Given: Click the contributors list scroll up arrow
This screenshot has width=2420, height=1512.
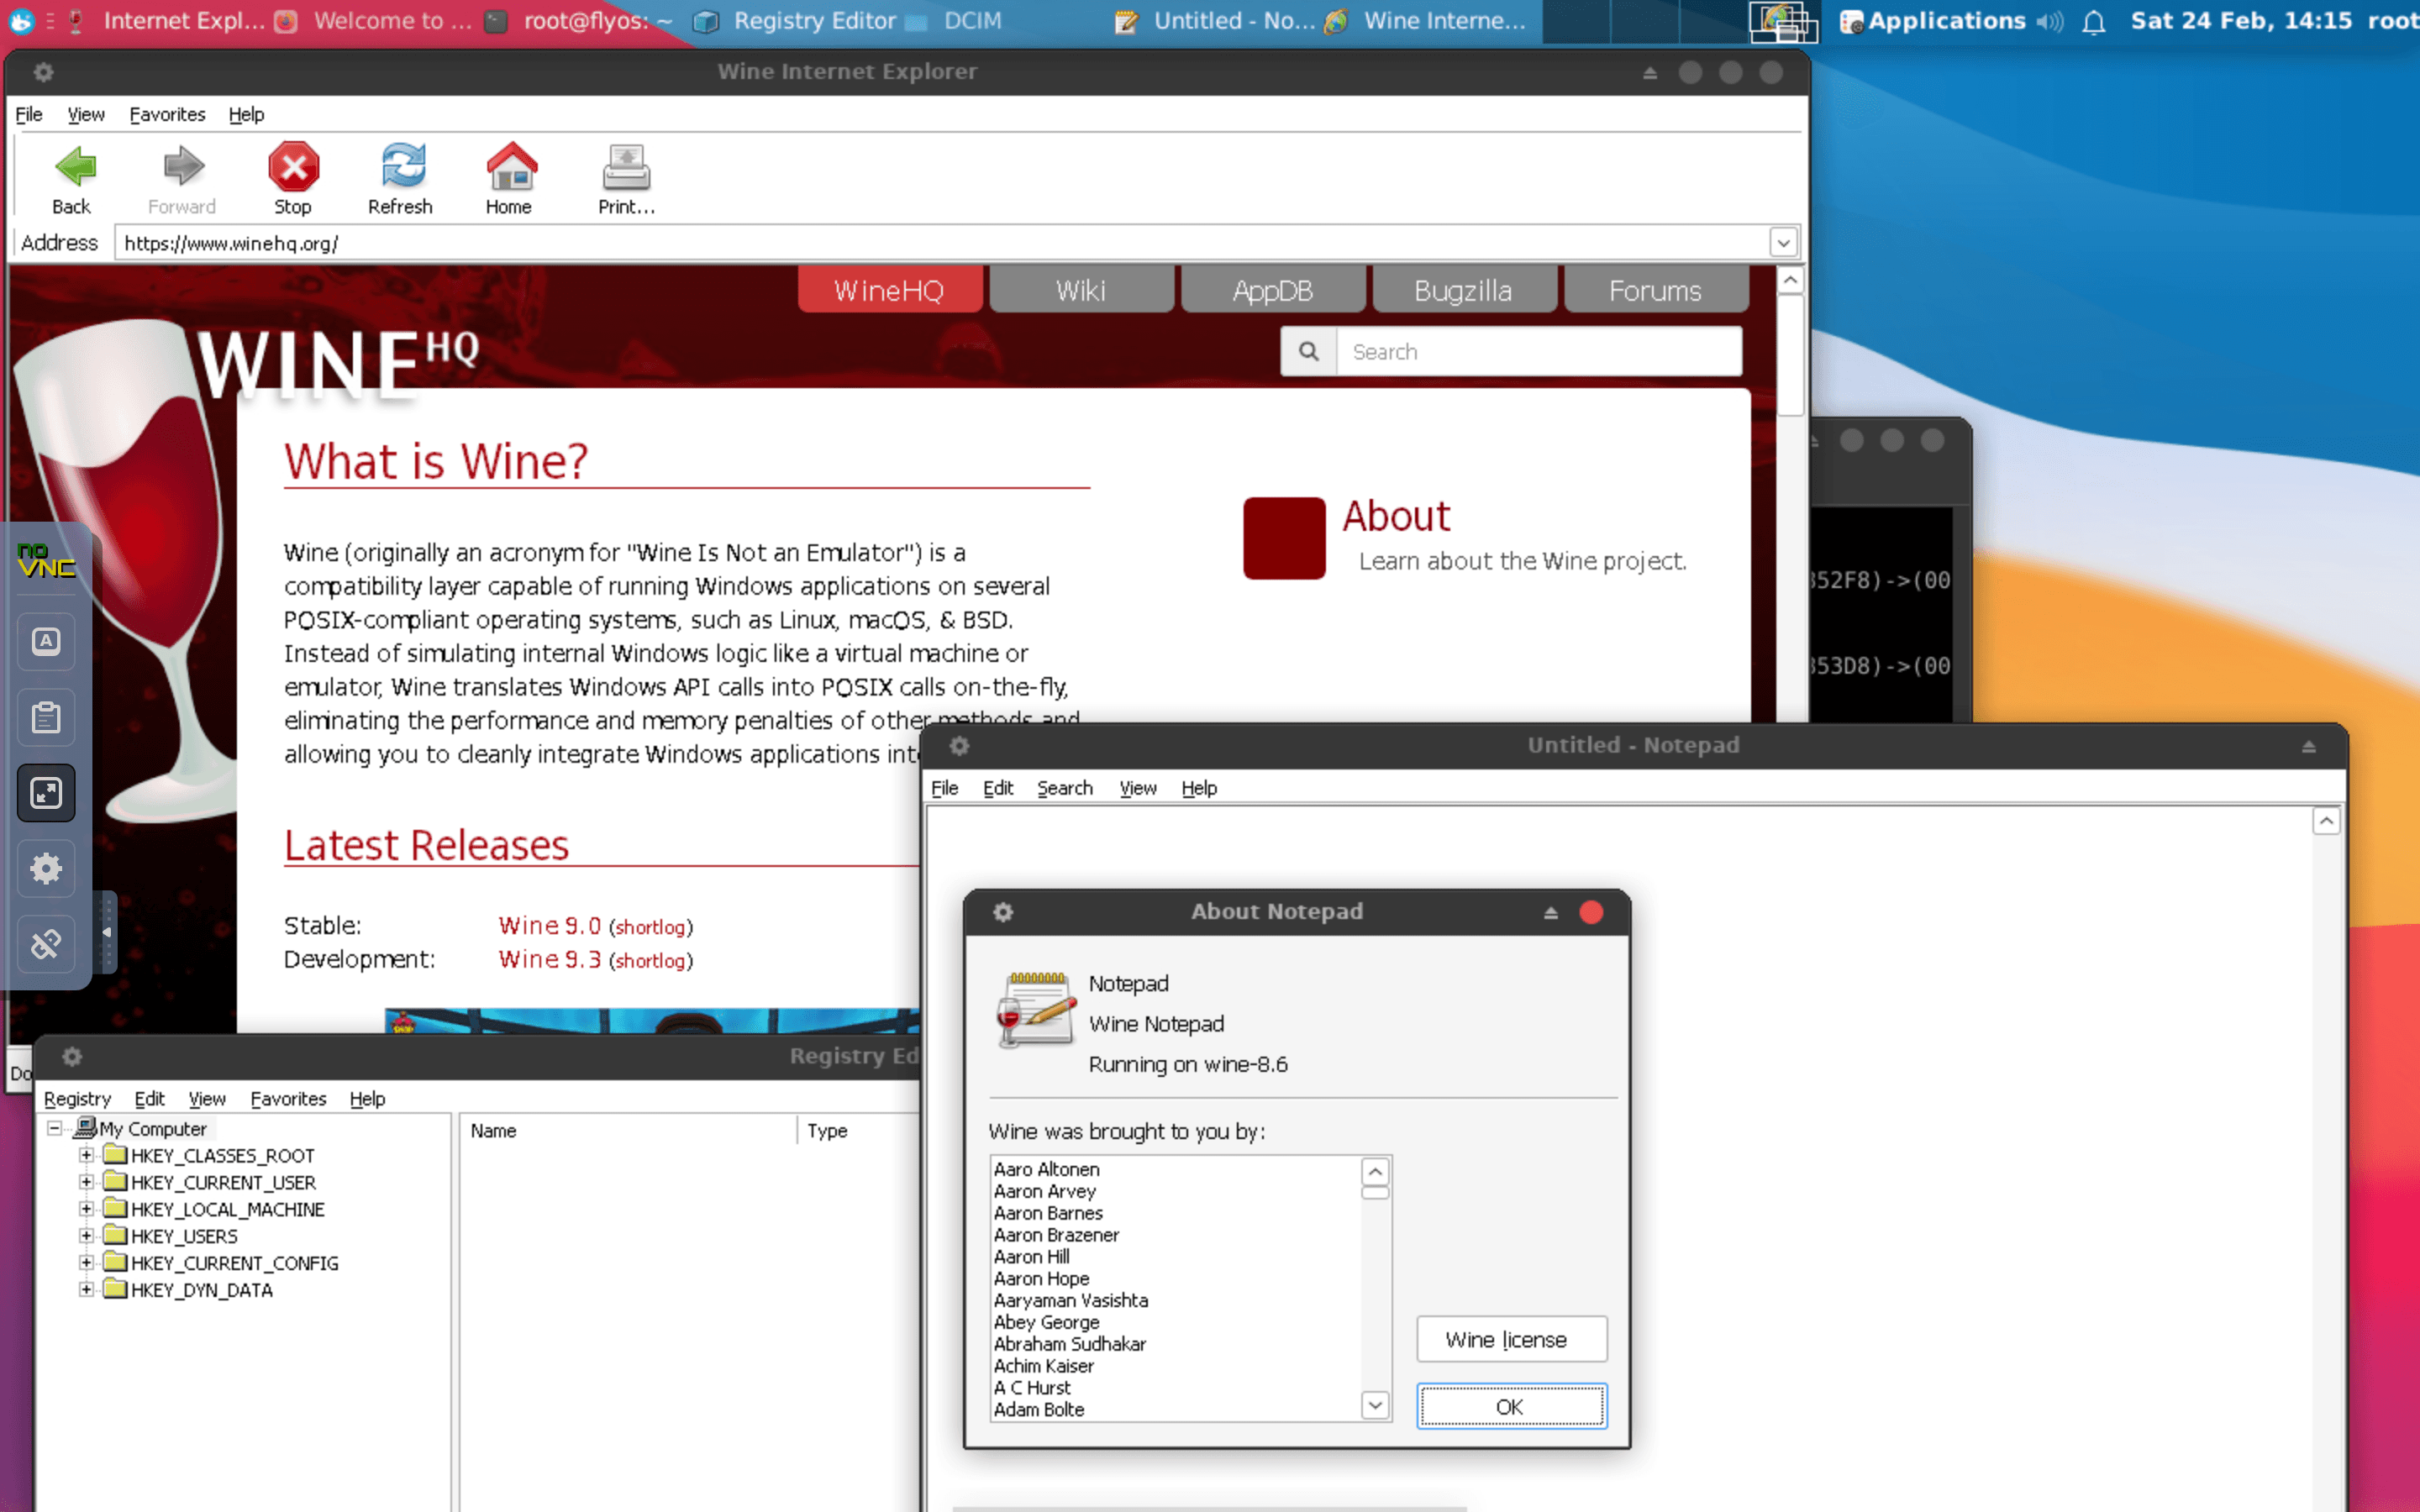Looking at the screenshot, I should (x=1375, y=1171).
